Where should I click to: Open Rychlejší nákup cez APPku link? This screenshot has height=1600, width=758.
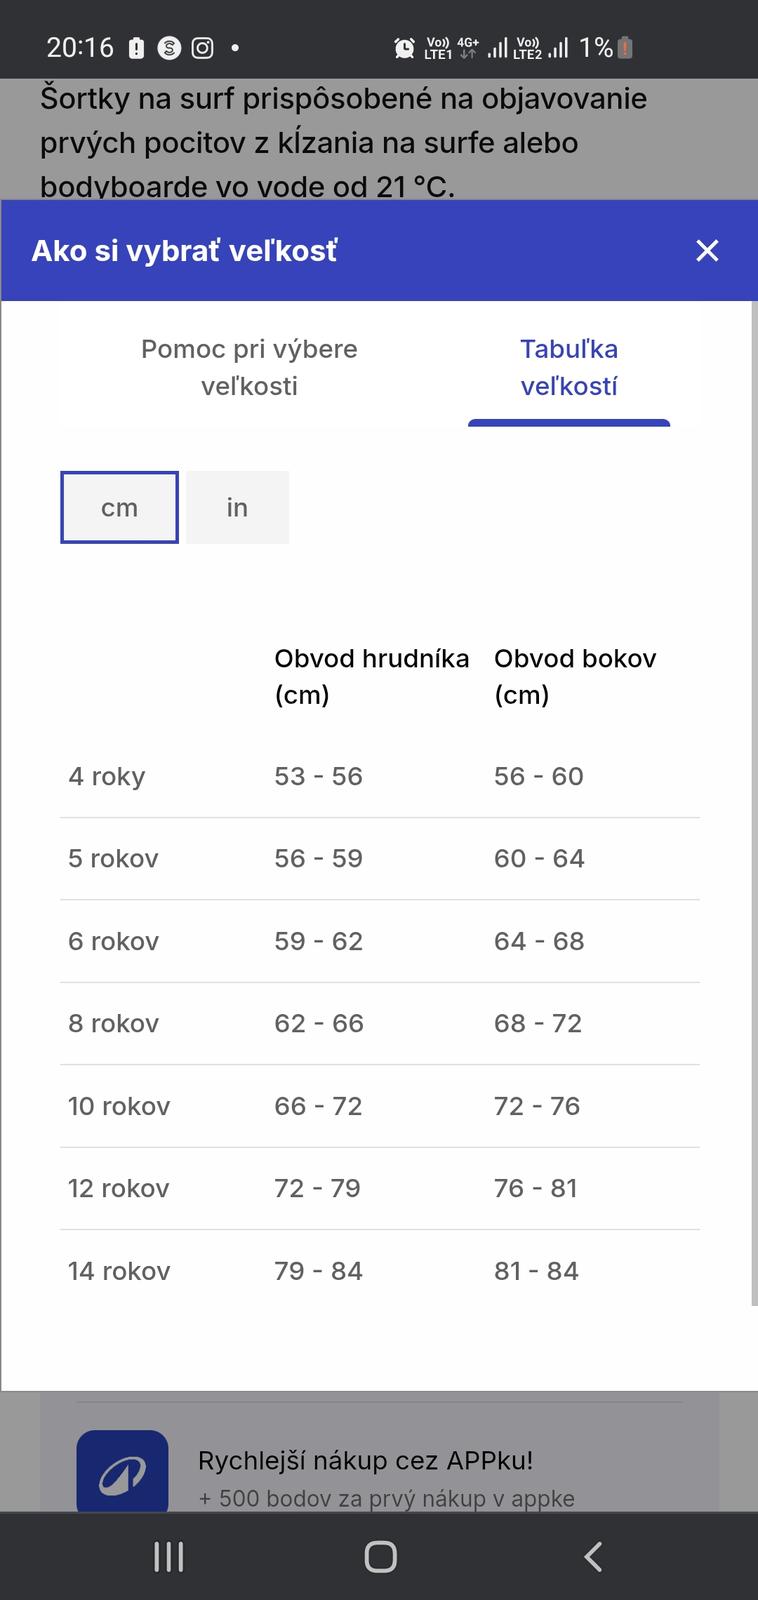[365, 1460]
